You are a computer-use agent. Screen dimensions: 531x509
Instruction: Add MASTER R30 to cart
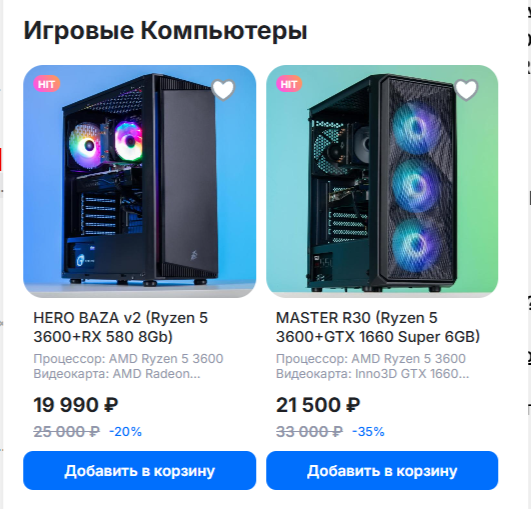[x=382, y=470]
